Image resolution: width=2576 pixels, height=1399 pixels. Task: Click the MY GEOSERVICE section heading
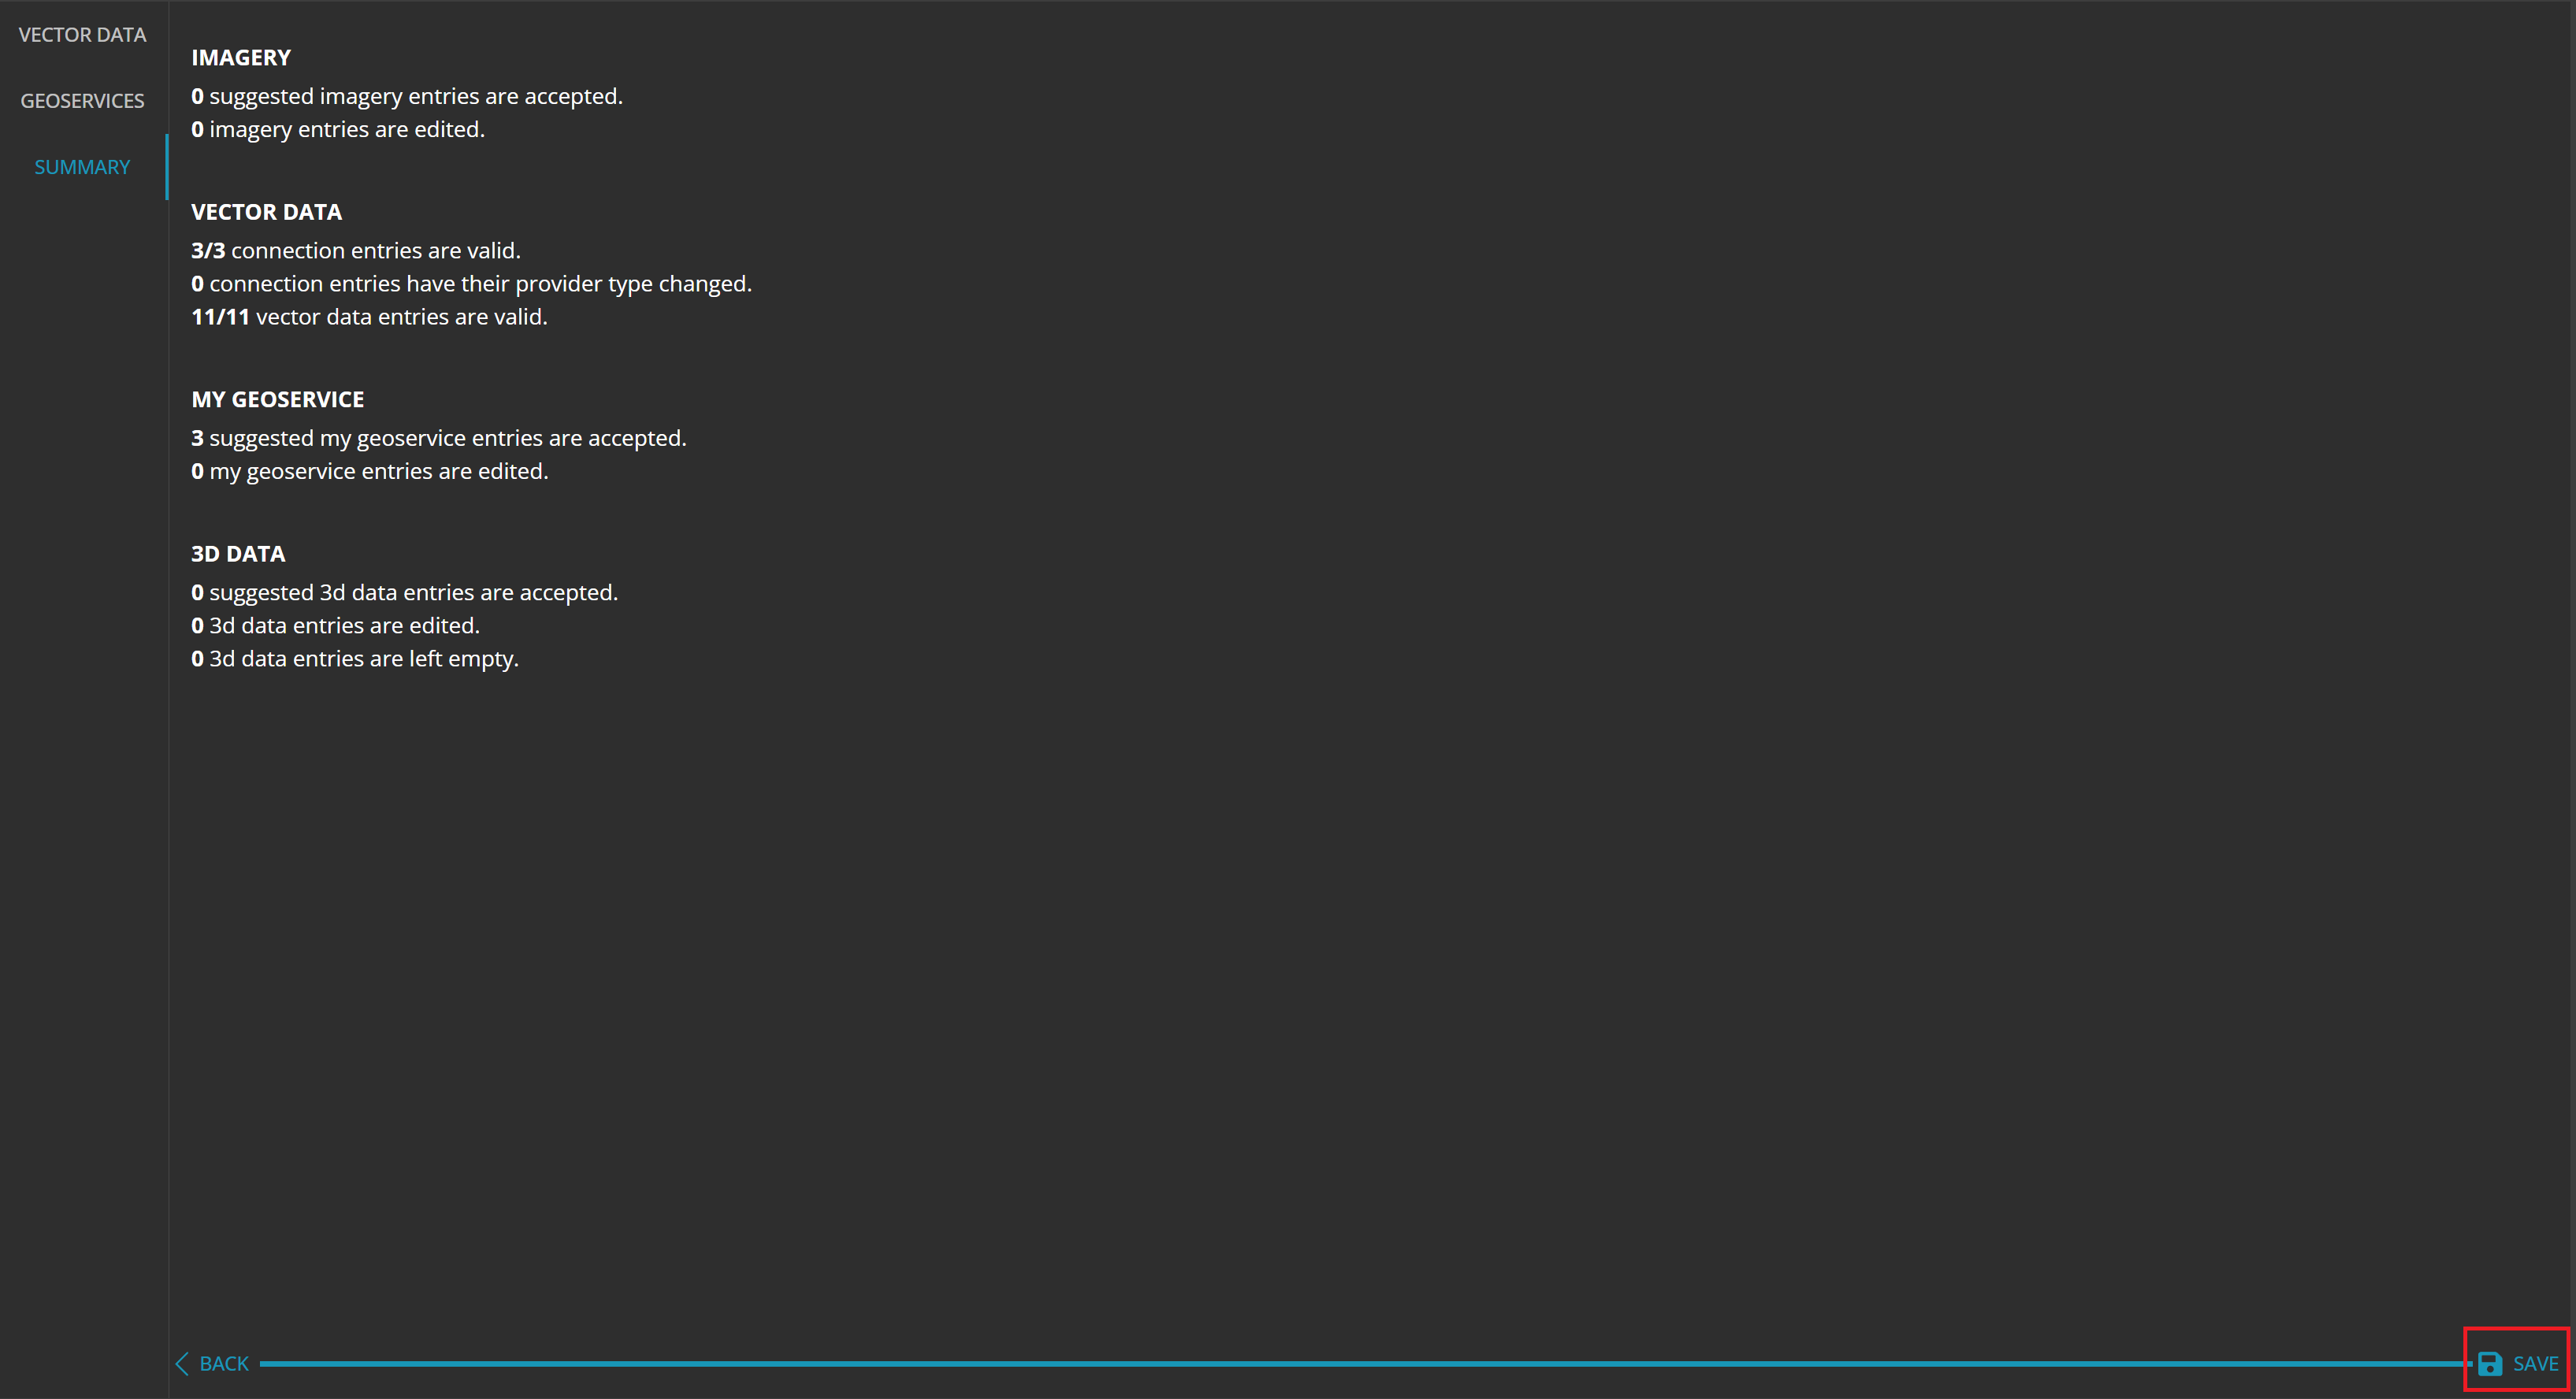[x=277, y=399]
